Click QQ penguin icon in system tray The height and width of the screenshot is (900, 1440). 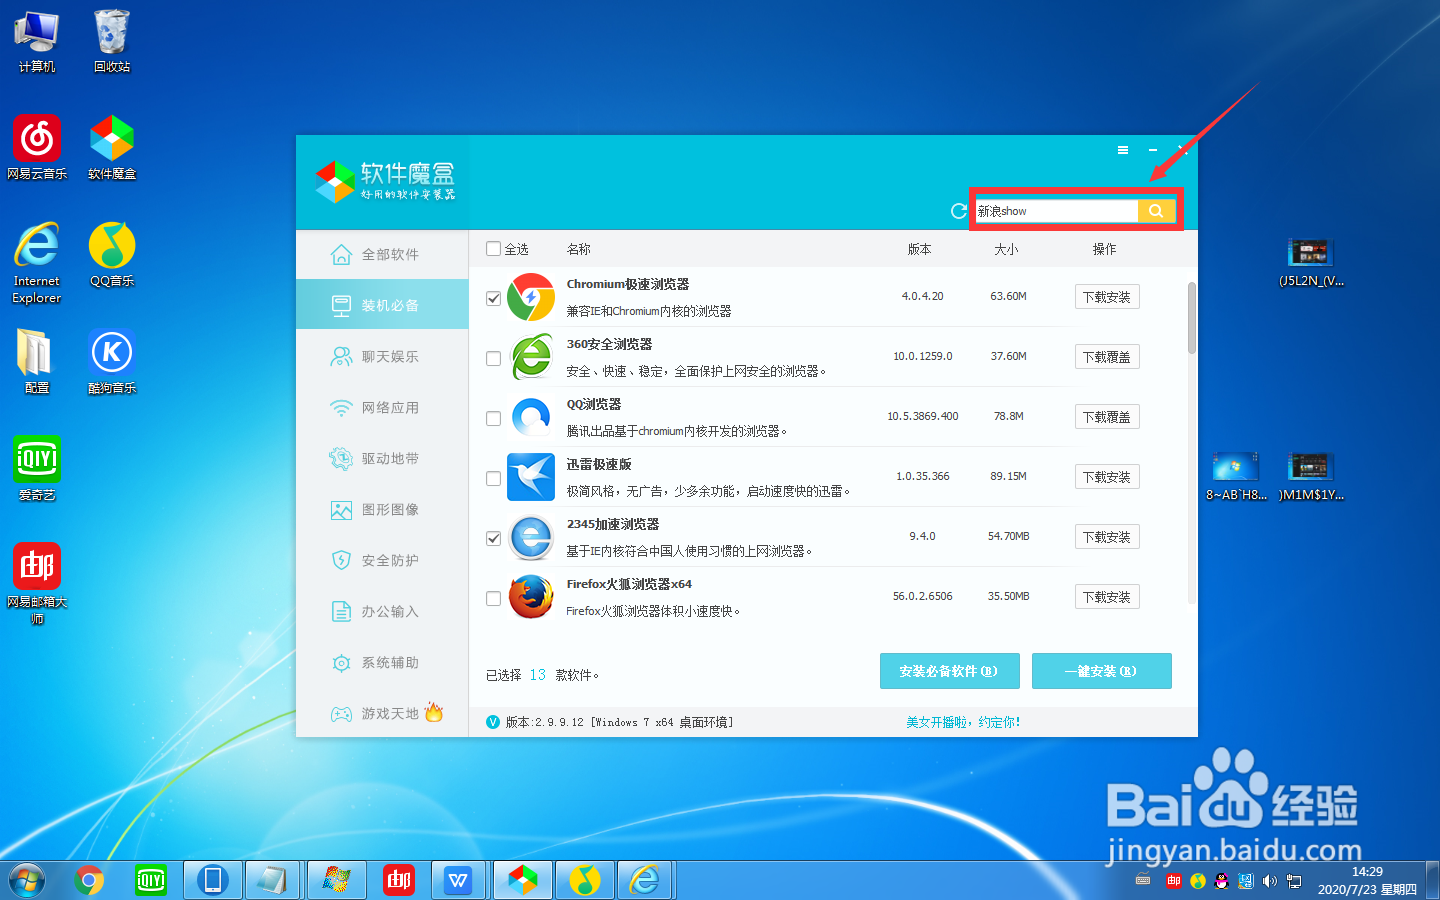click(x=1222, y=881)
